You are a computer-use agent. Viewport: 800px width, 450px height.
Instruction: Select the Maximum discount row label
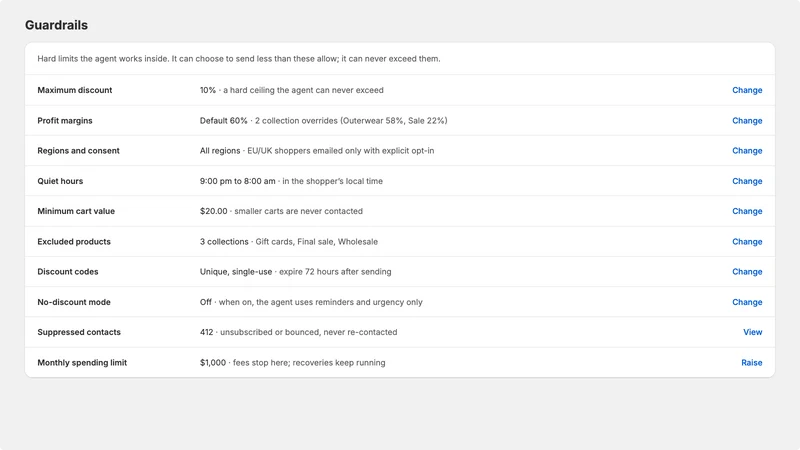[74, 90]
